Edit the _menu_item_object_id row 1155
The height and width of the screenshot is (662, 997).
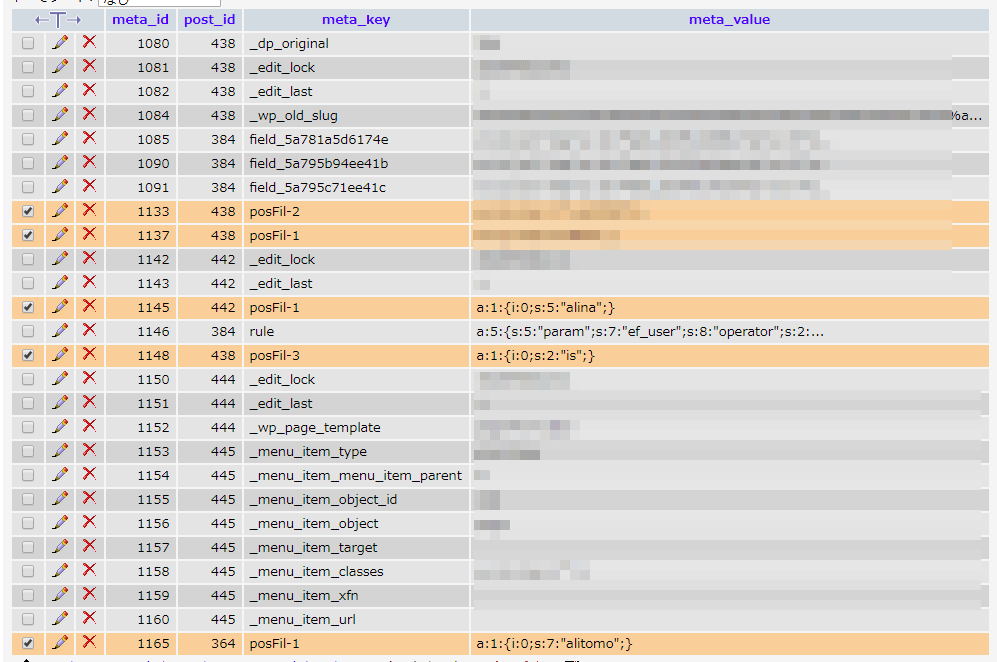coord(60,499)
